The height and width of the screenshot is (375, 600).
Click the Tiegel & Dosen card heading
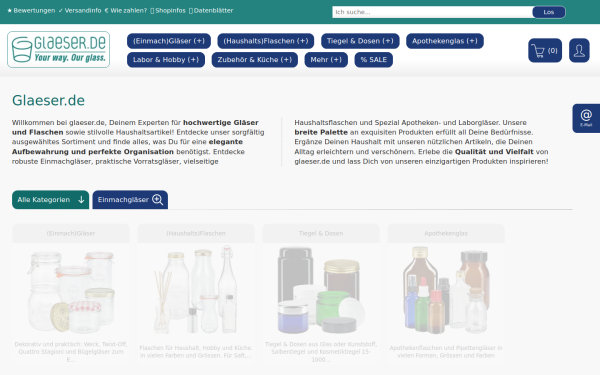(321, 233)
